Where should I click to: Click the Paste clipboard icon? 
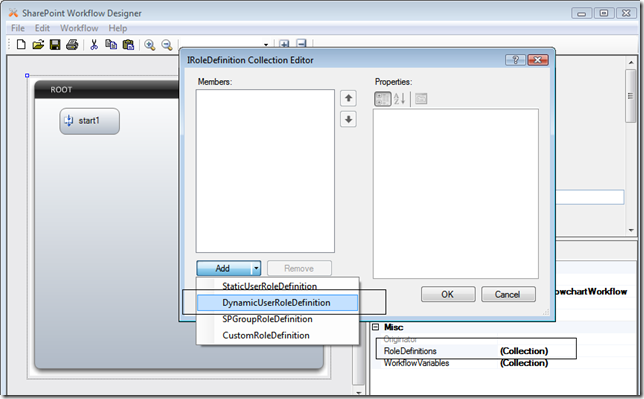tap(129, 44)
